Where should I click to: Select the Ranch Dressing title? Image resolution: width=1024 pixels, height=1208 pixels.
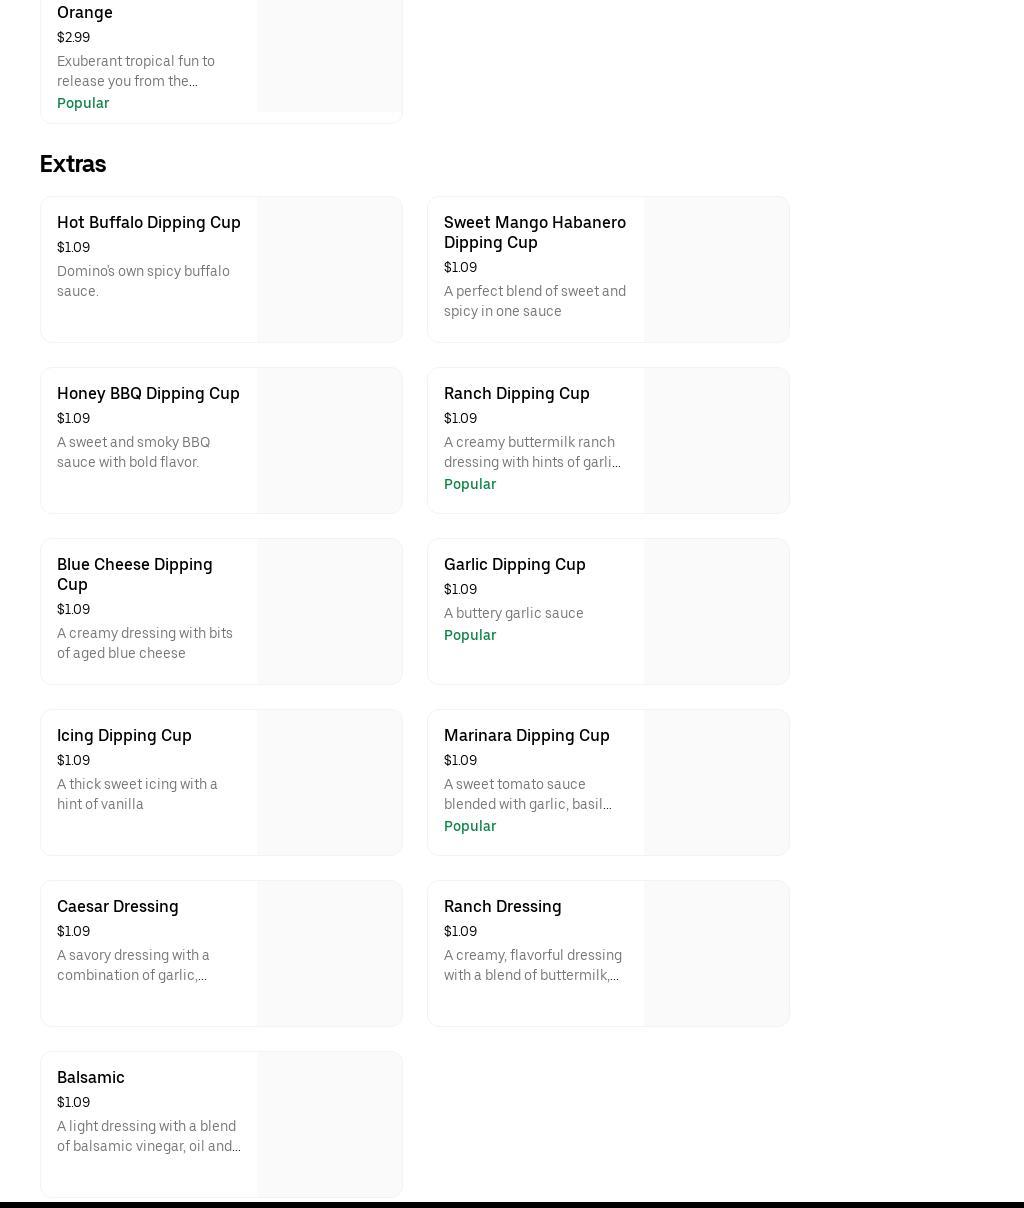tap(502, 906)
